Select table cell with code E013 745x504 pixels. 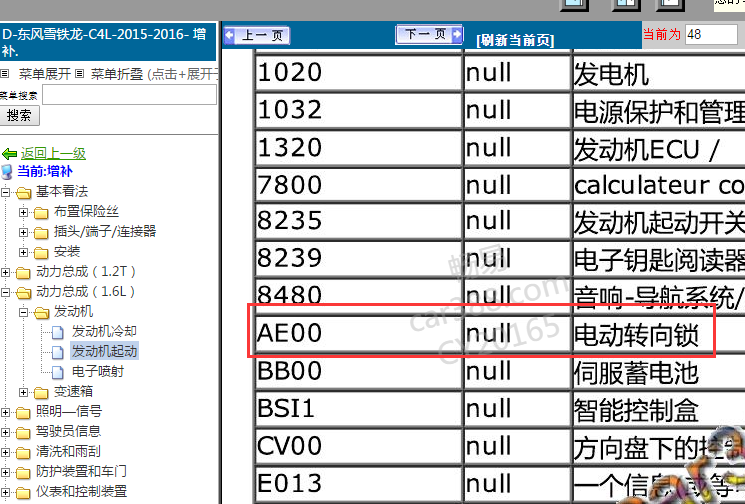(359, 484)
